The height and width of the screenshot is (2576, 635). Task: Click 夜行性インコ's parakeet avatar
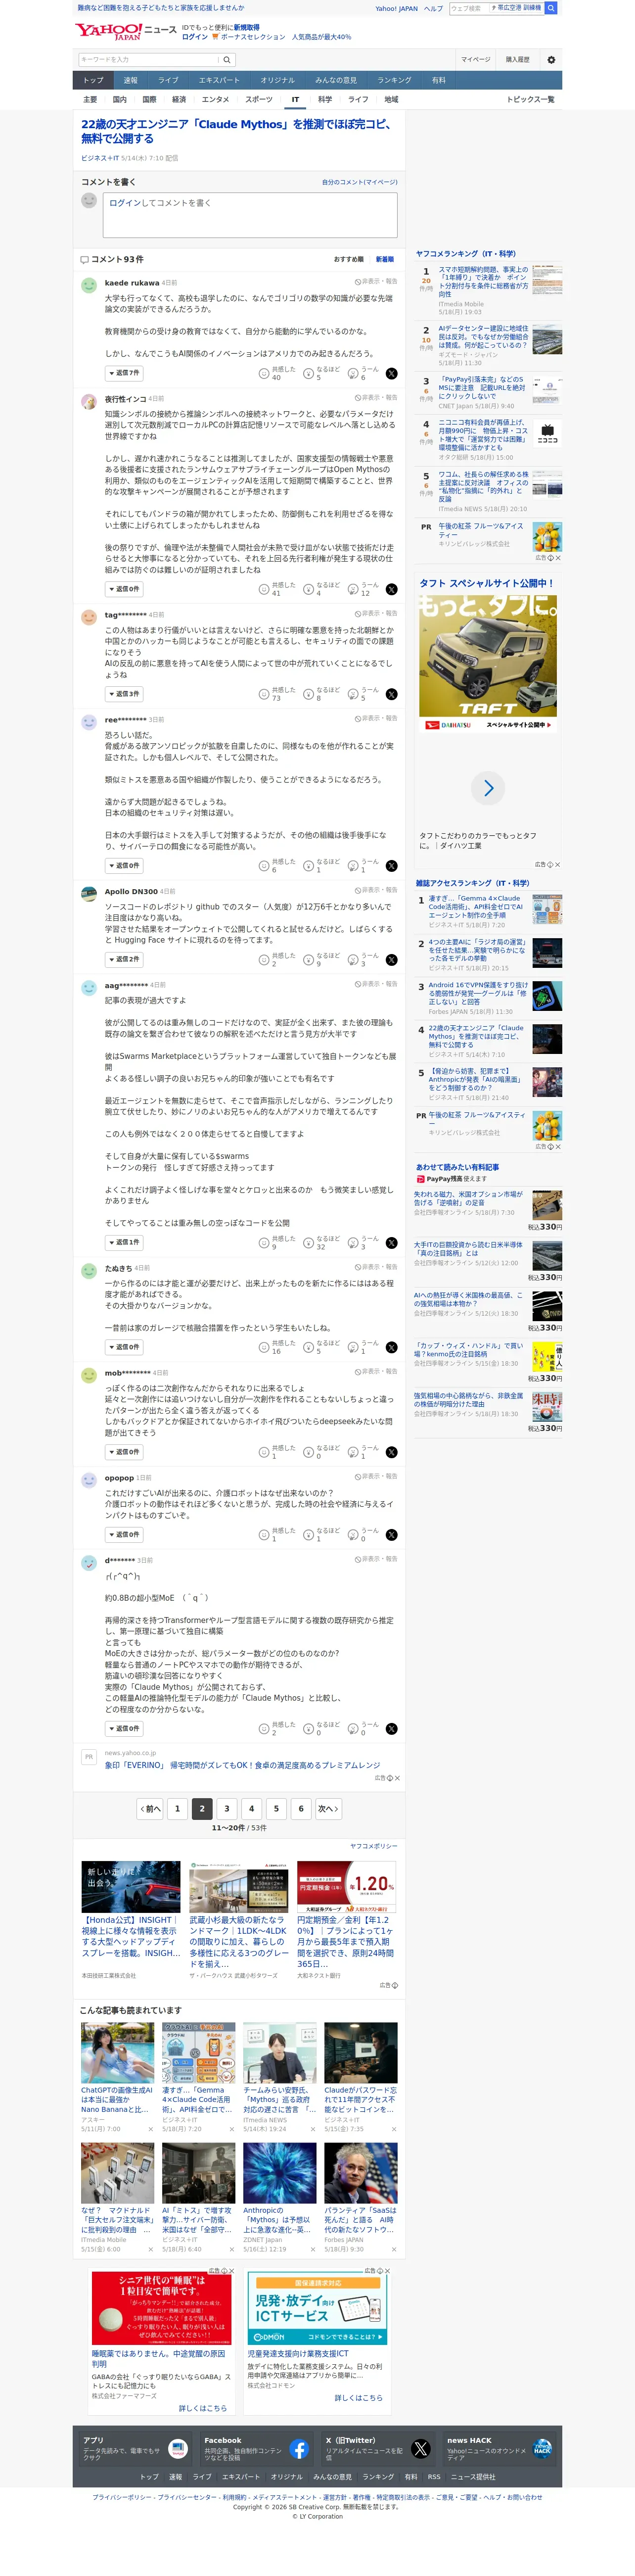click(88, 401)
